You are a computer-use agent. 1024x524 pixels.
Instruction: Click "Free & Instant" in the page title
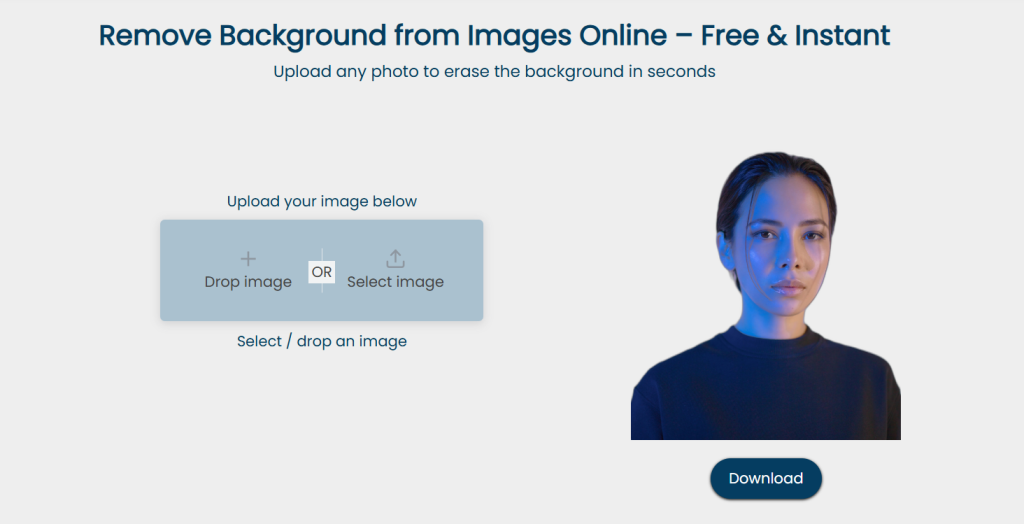[795, 36]
